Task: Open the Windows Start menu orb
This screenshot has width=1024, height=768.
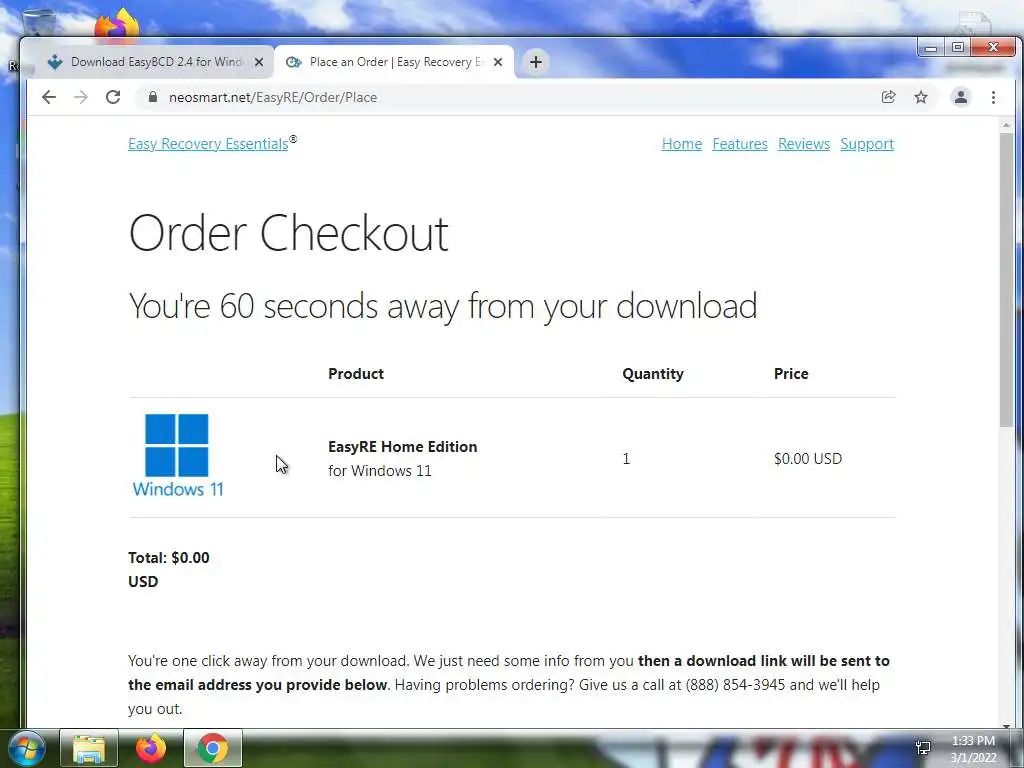Action: point(27,748)
